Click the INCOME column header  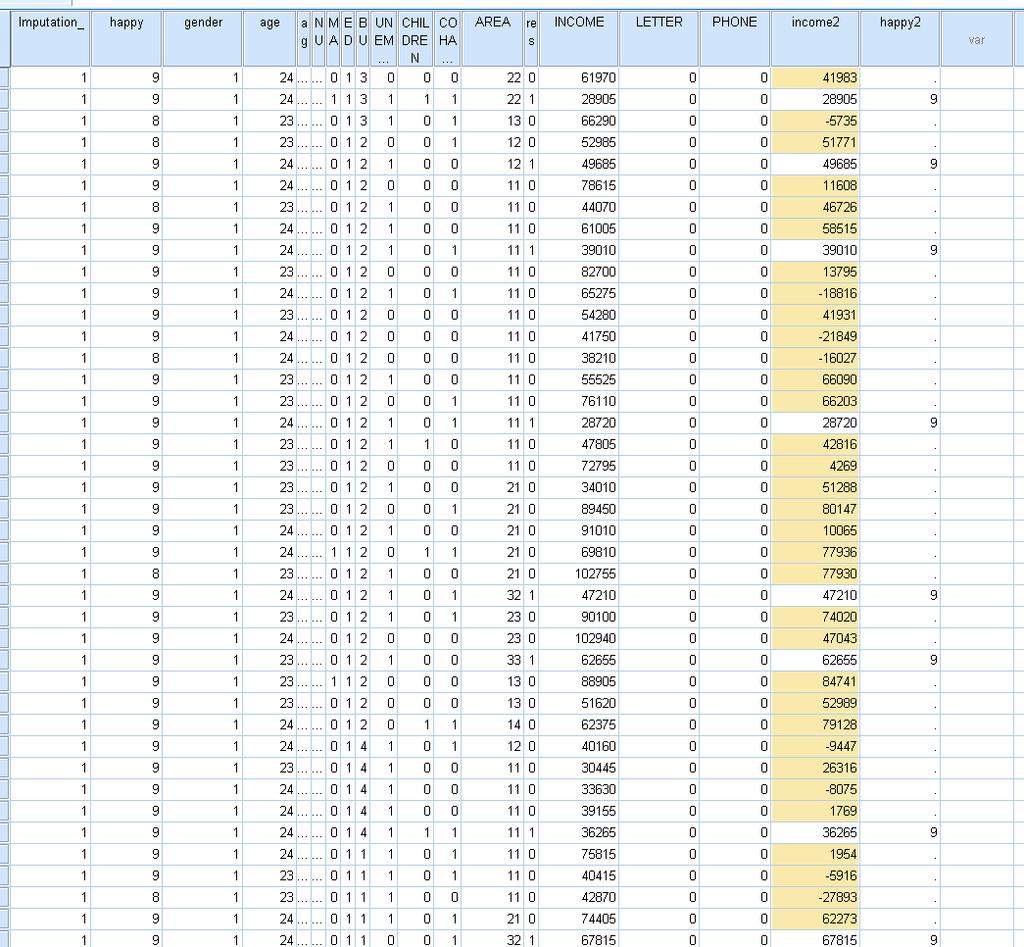(579, 39)
